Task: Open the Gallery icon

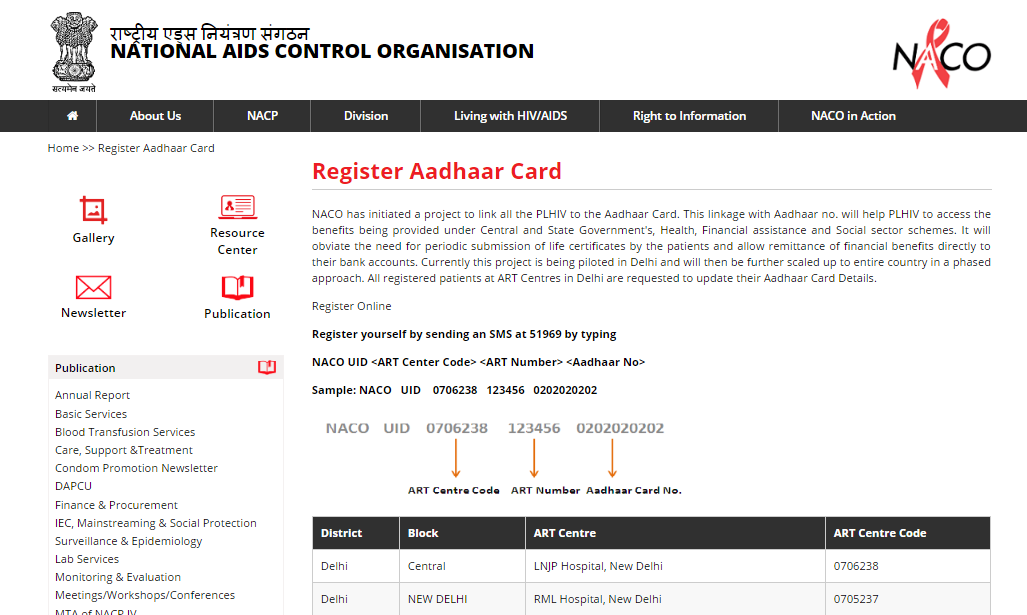Action: point(93,210)
